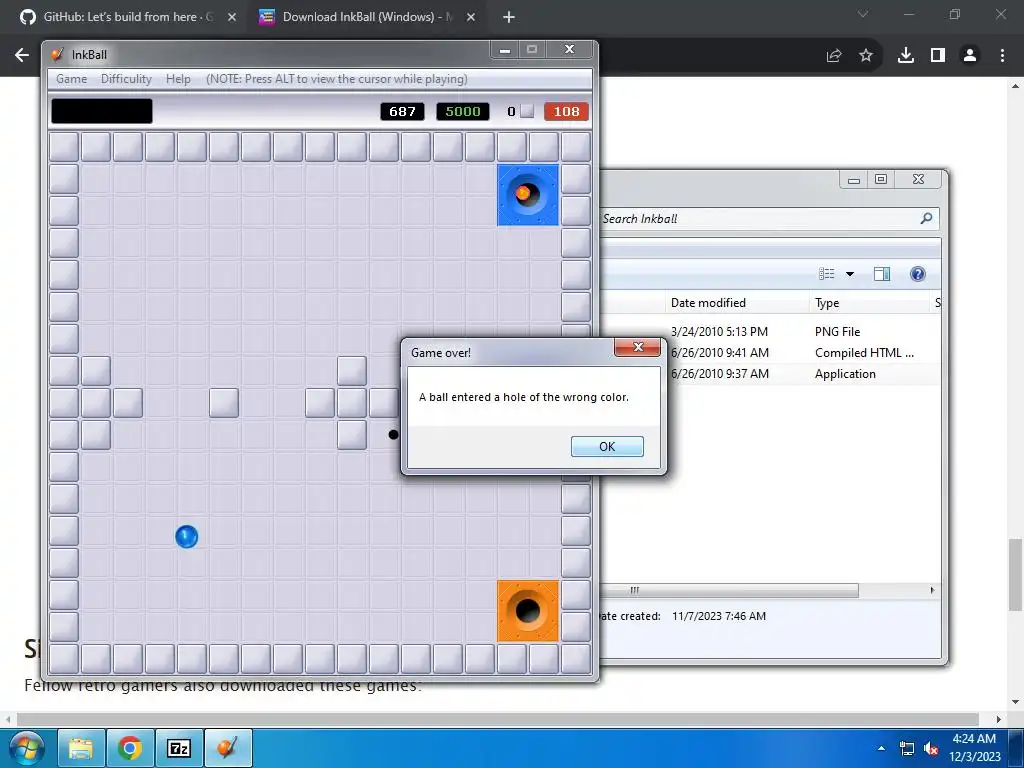Open Chrome profile icon

click(x=970, y=56)
